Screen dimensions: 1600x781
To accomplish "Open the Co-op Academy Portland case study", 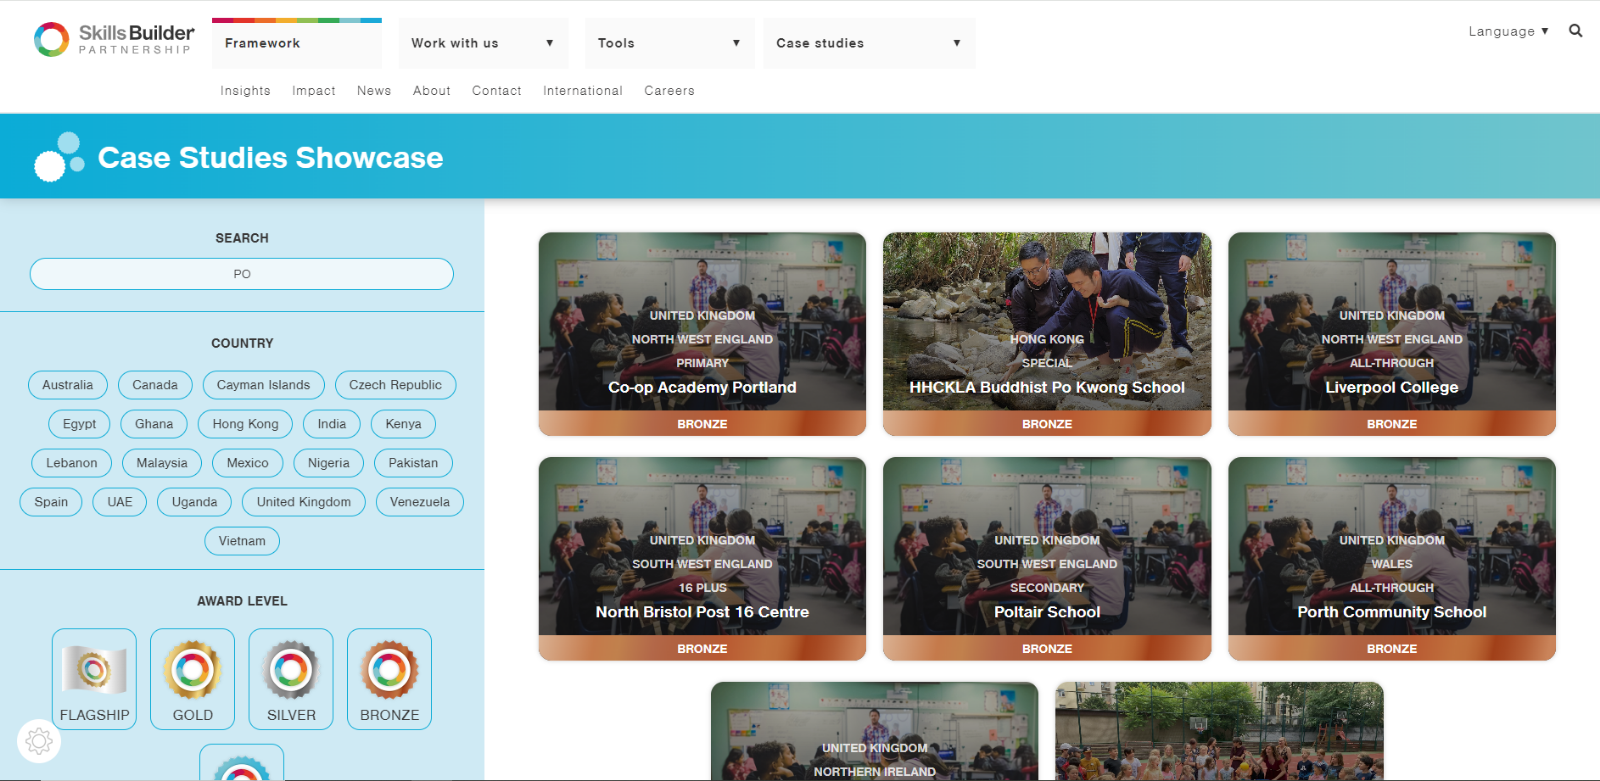I will (x=702, y=334).
